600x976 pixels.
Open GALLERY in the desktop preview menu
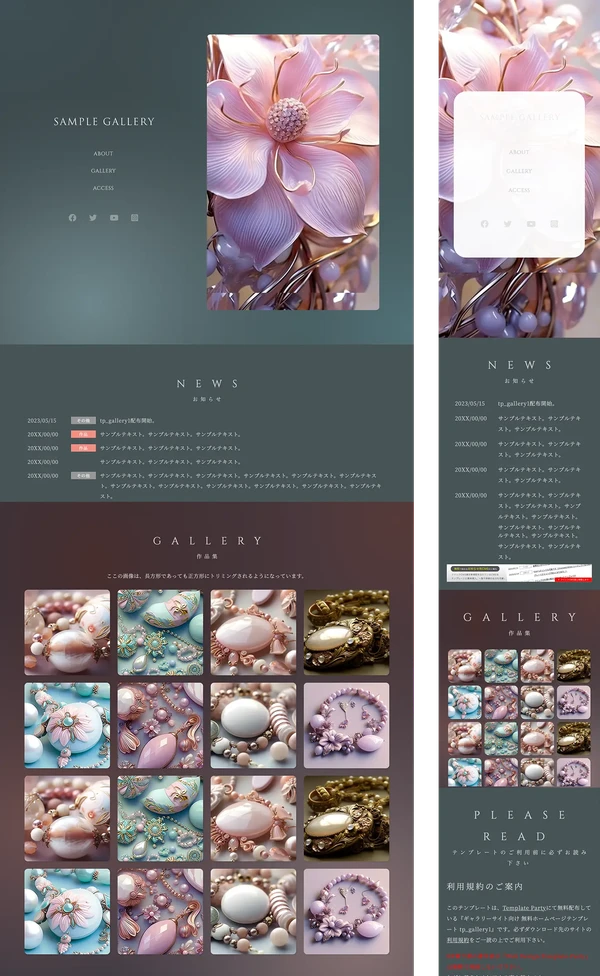(x=103, y=171)
